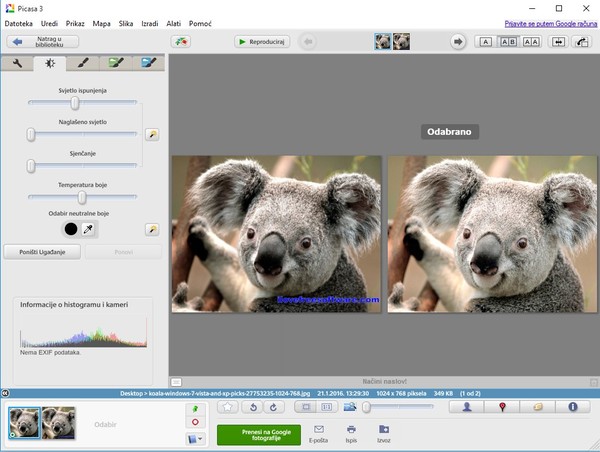The image size is (600, 452).
Task: Toggle the A|A same-image comparison view
Action: click(530, 41)
